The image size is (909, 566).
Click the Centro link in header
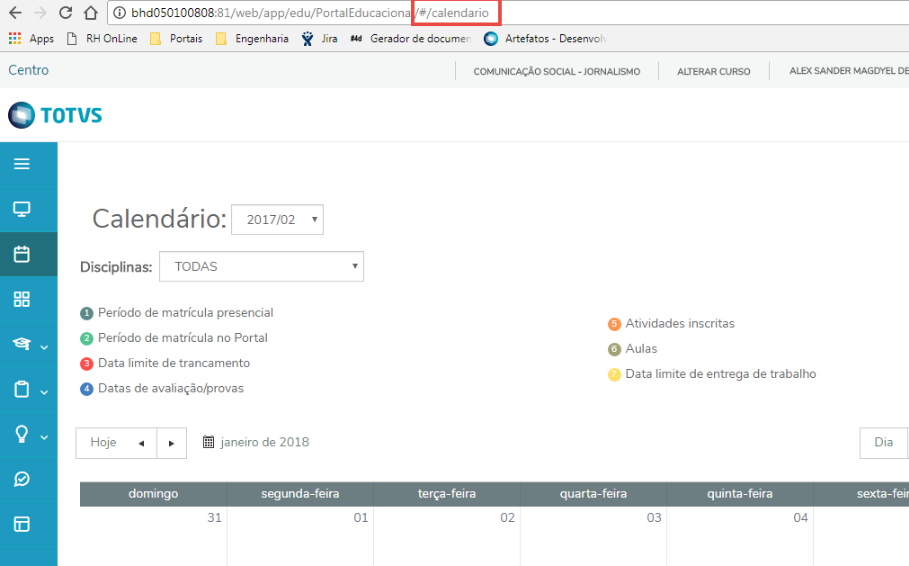[28, 70]
